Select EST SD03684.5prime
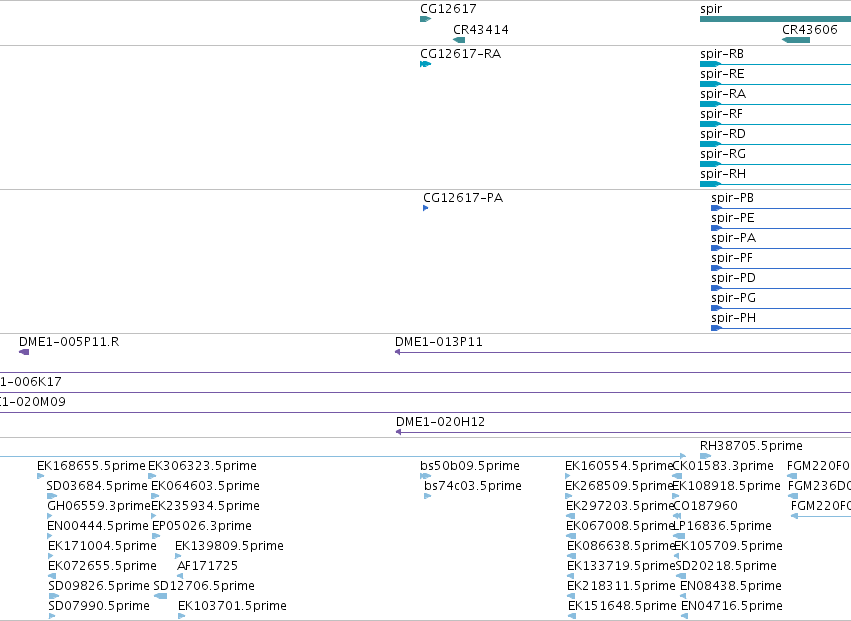Image resolution: width=851 pixels, height=621 pixels. point(97,486)
